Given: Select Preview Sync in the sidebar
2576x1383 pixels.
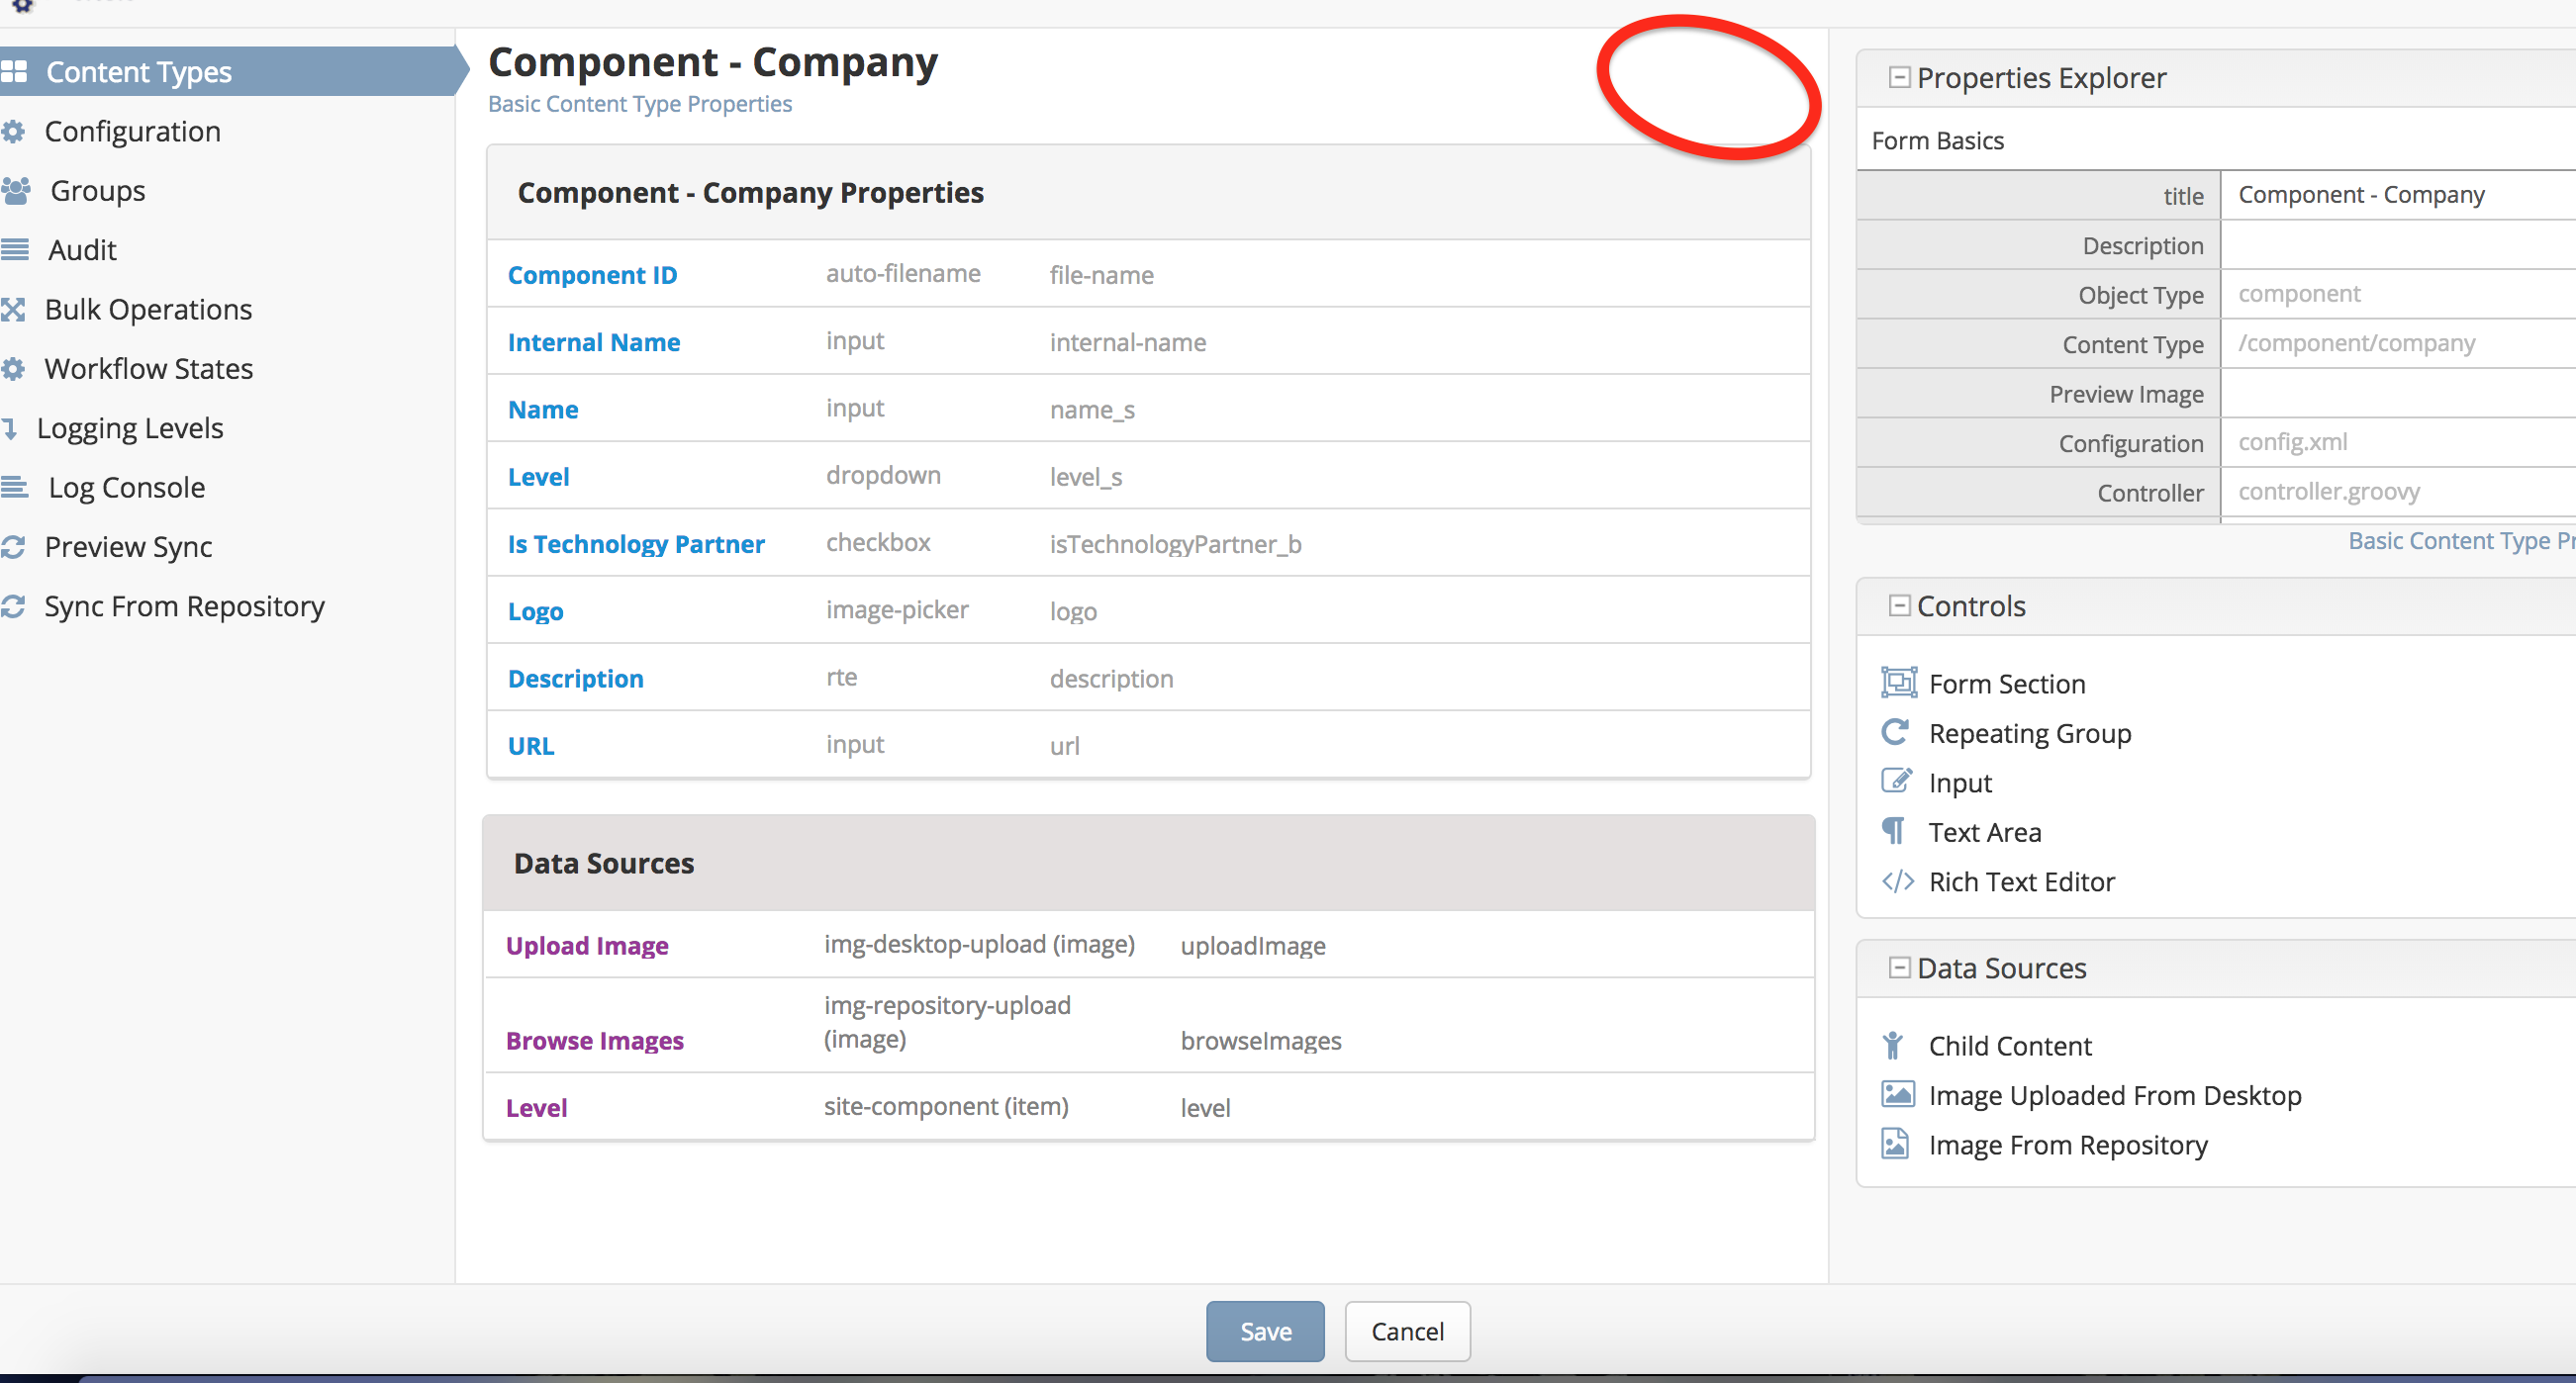Looking at the screenshot, I should (x=128, y=546).
